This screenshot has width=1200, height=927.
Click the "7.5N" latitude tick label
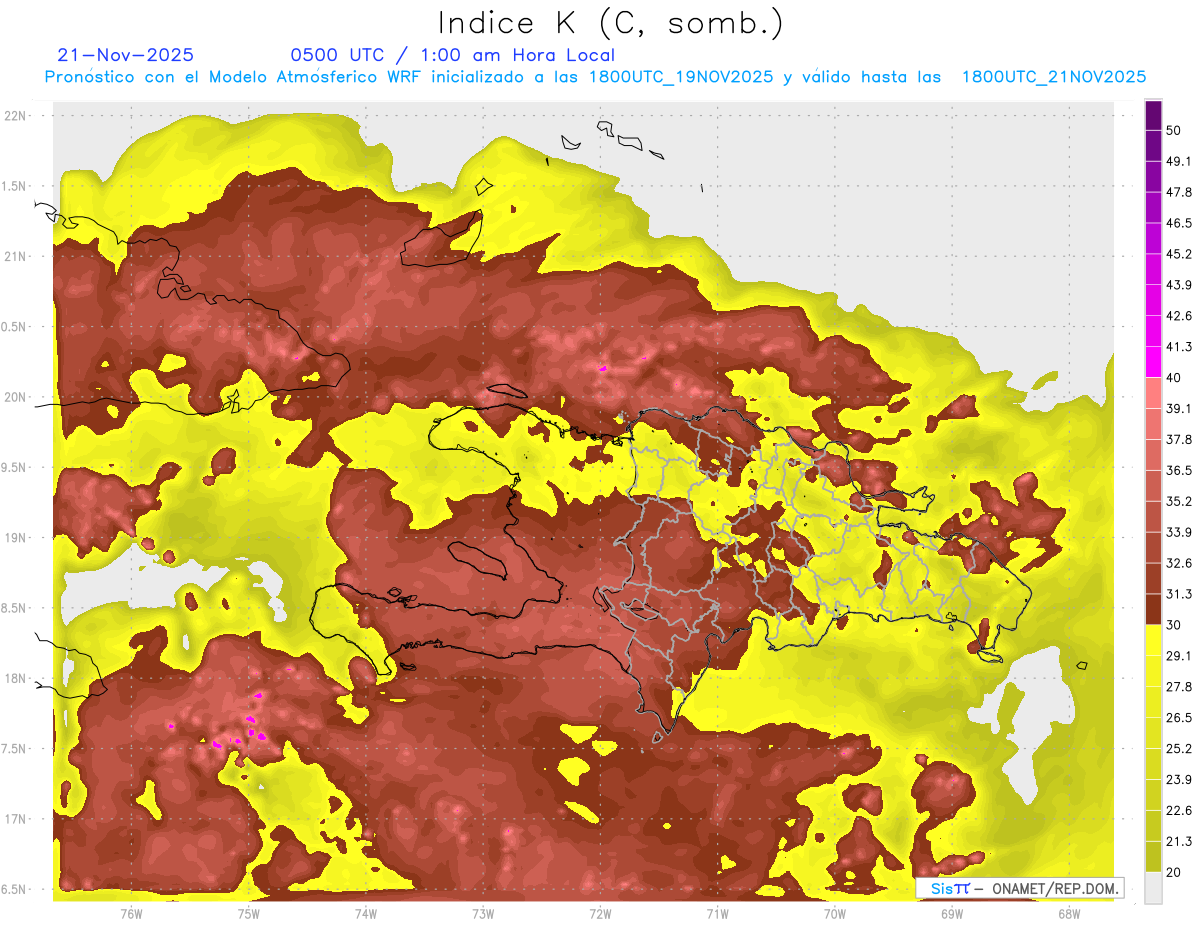[x=16, y=749]
